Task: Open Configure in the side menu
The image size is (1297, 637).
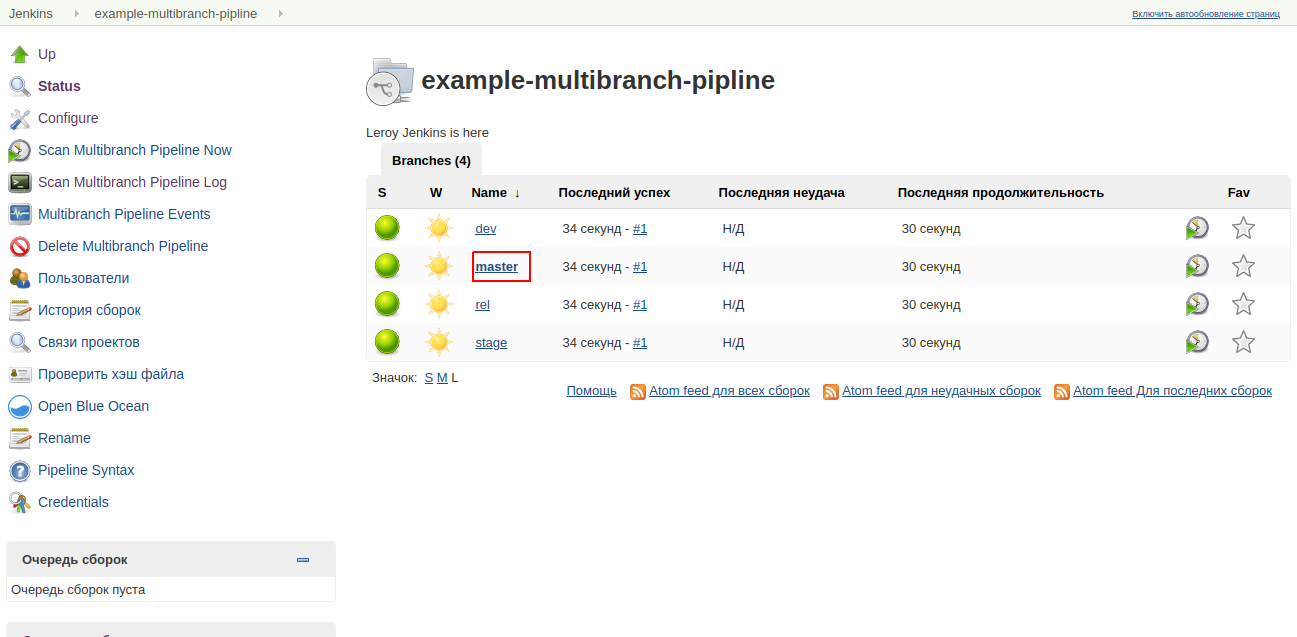Action: [x=68, y=118]
